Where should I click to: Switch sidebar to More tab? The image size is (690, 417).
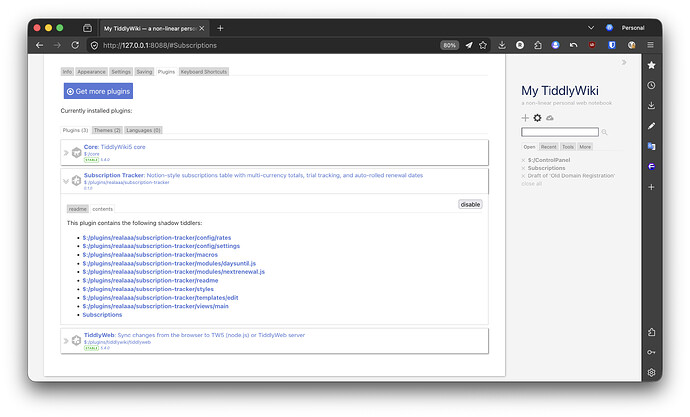[x=585, y=147]
